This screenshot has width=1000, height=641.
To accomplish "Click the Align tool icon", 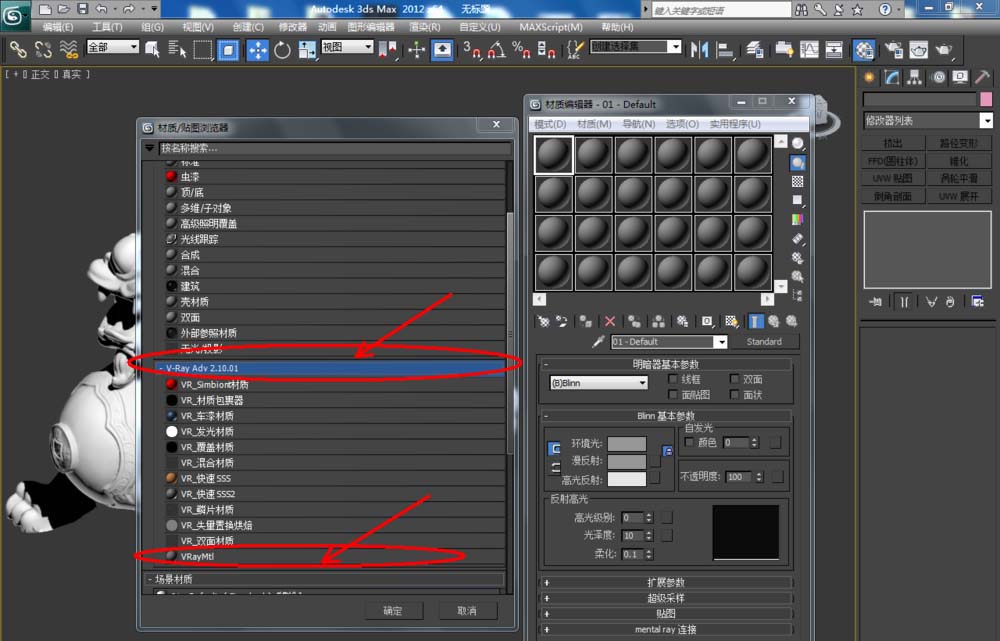I will coord(724,50).
